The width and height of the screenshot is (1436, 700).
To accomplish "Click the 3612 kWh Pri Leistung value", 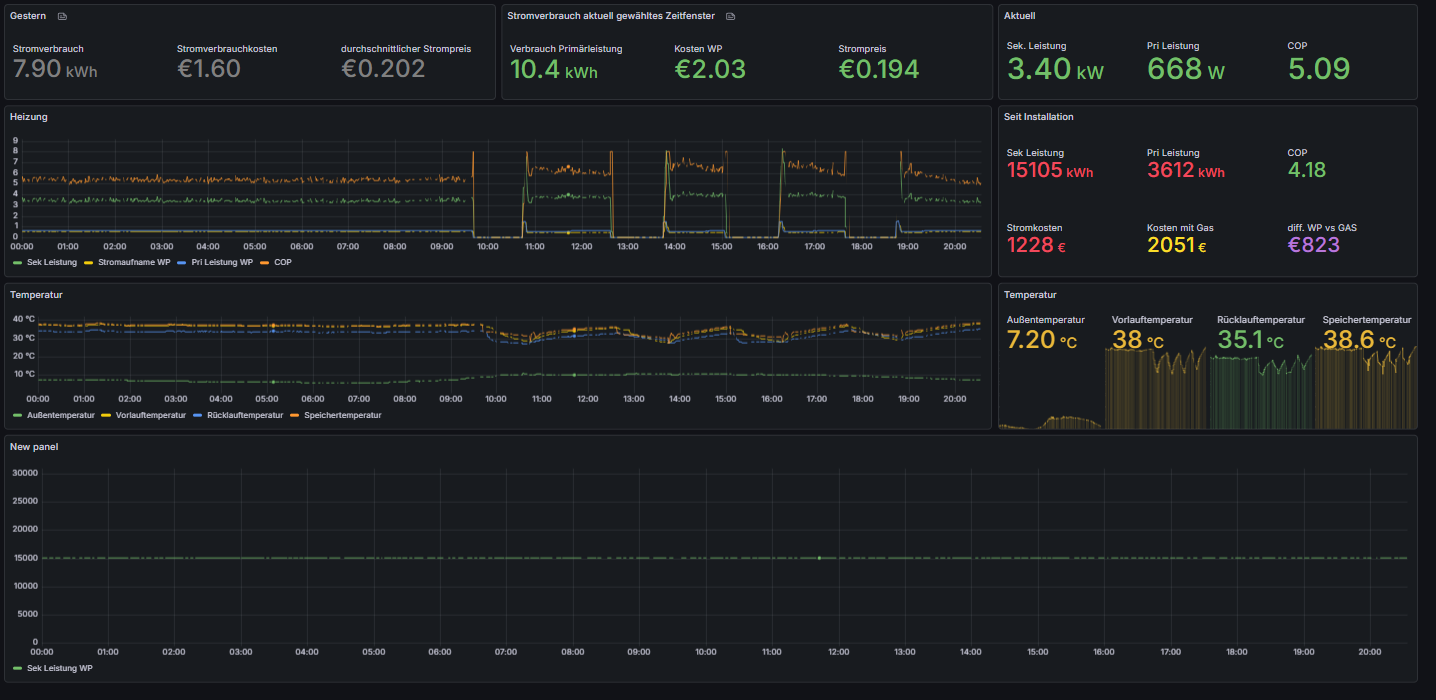I will pyautogui.click(x=1186, y=171).
